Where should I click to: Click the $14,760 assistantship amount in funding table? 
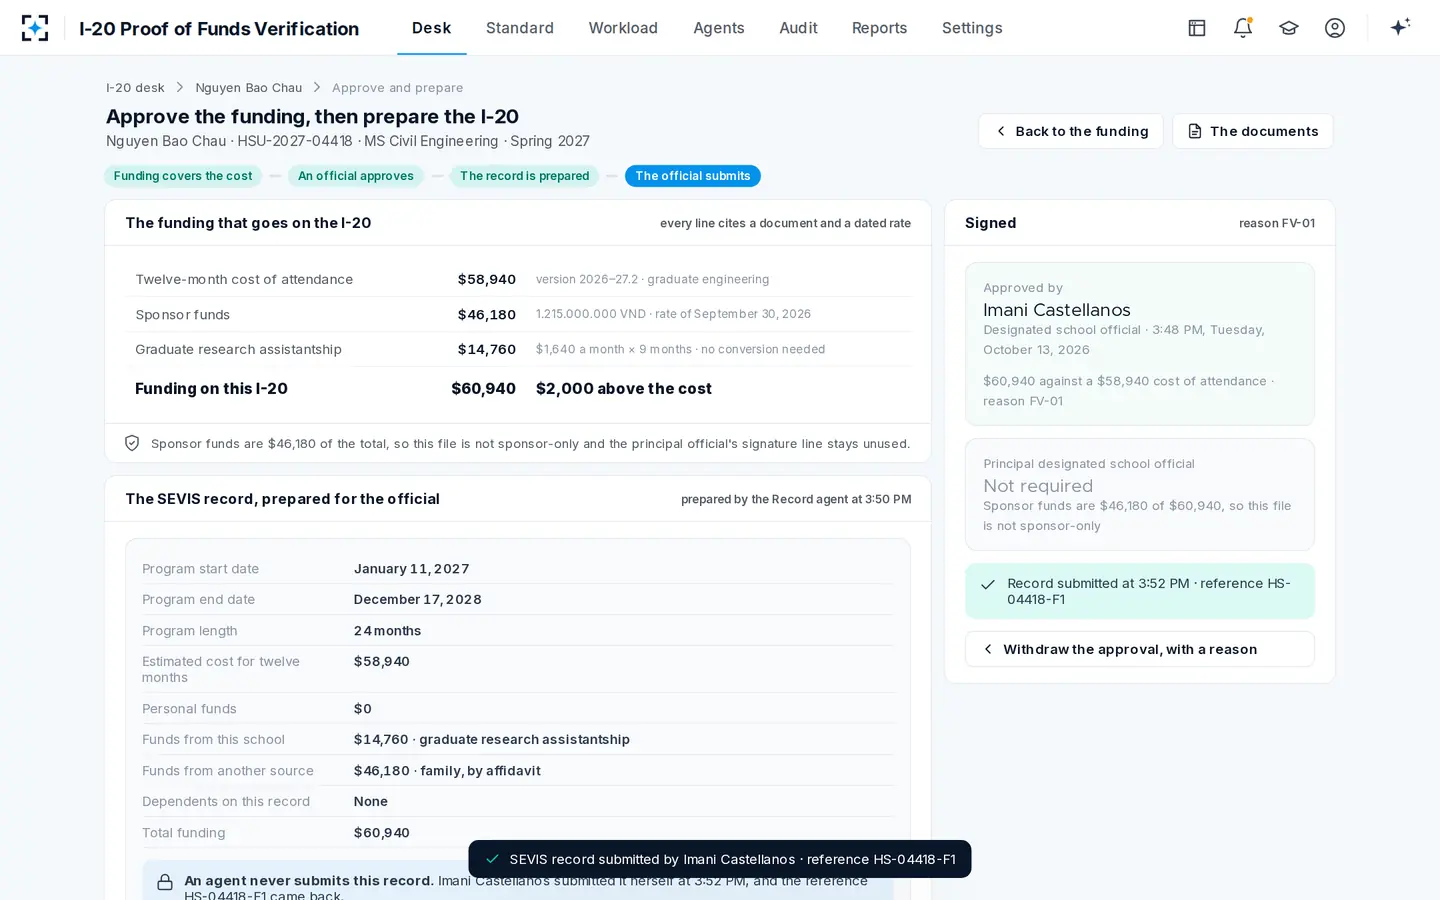[x=487, y=349]
